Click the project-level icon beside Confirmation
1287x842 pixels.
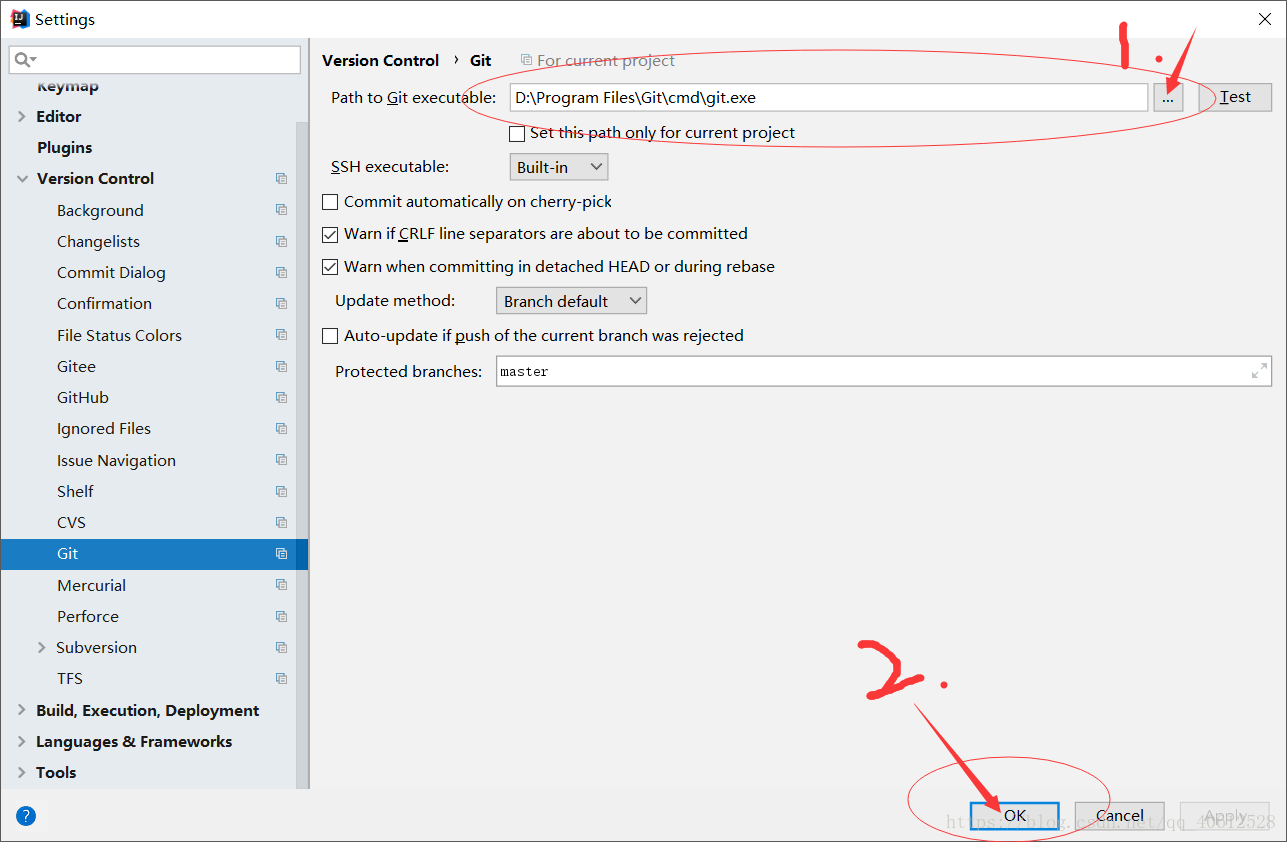(281, 303)
